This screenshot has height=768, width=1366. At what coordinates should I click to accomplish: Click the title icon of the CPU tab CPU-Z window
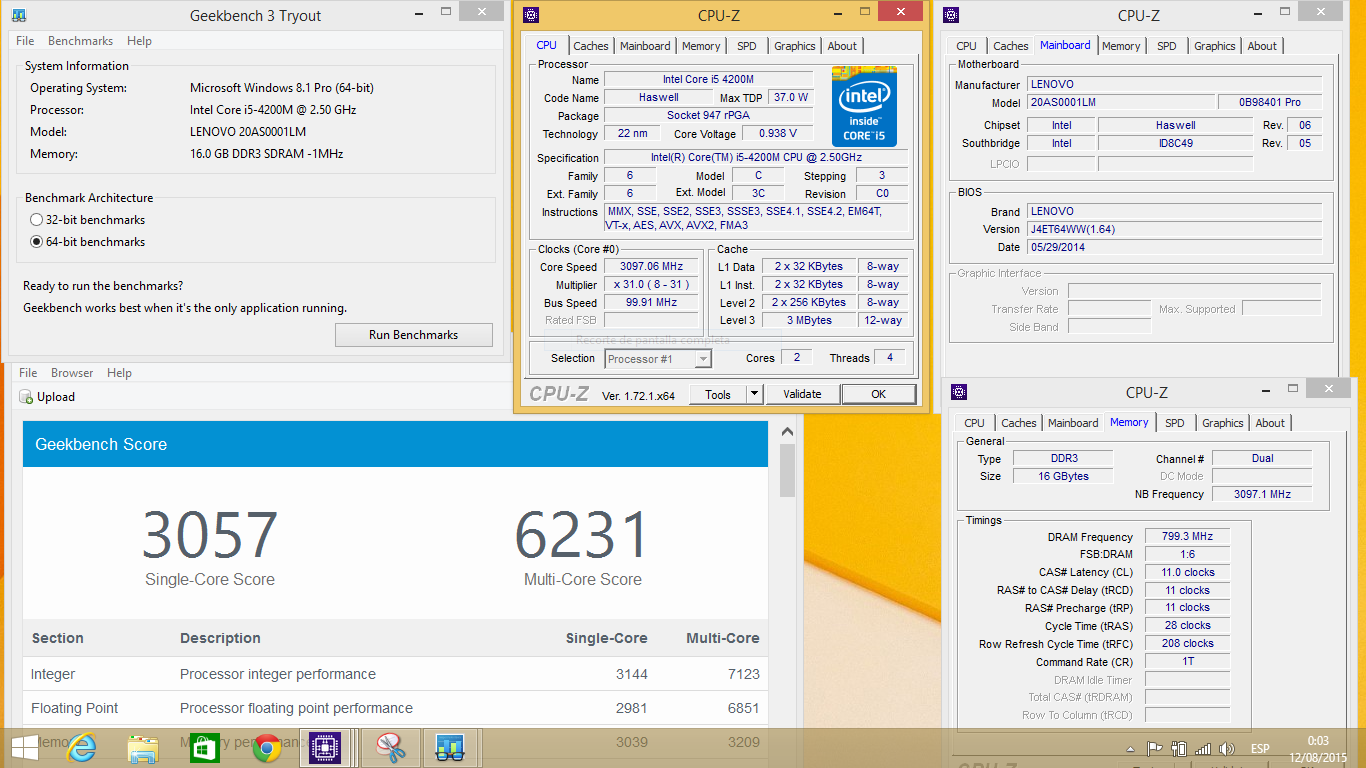[531, 15]
